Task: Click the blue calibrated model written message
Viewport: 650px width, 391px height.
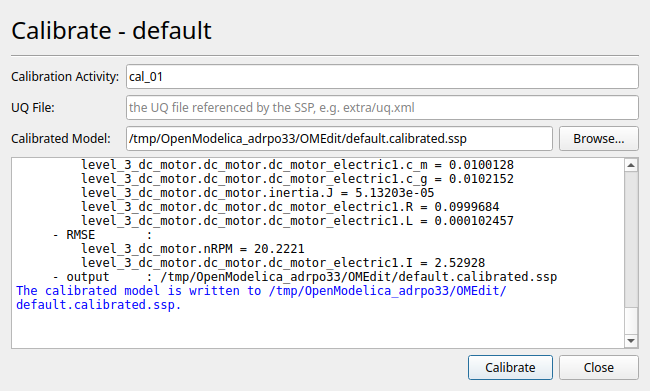Action: point(261,298)
